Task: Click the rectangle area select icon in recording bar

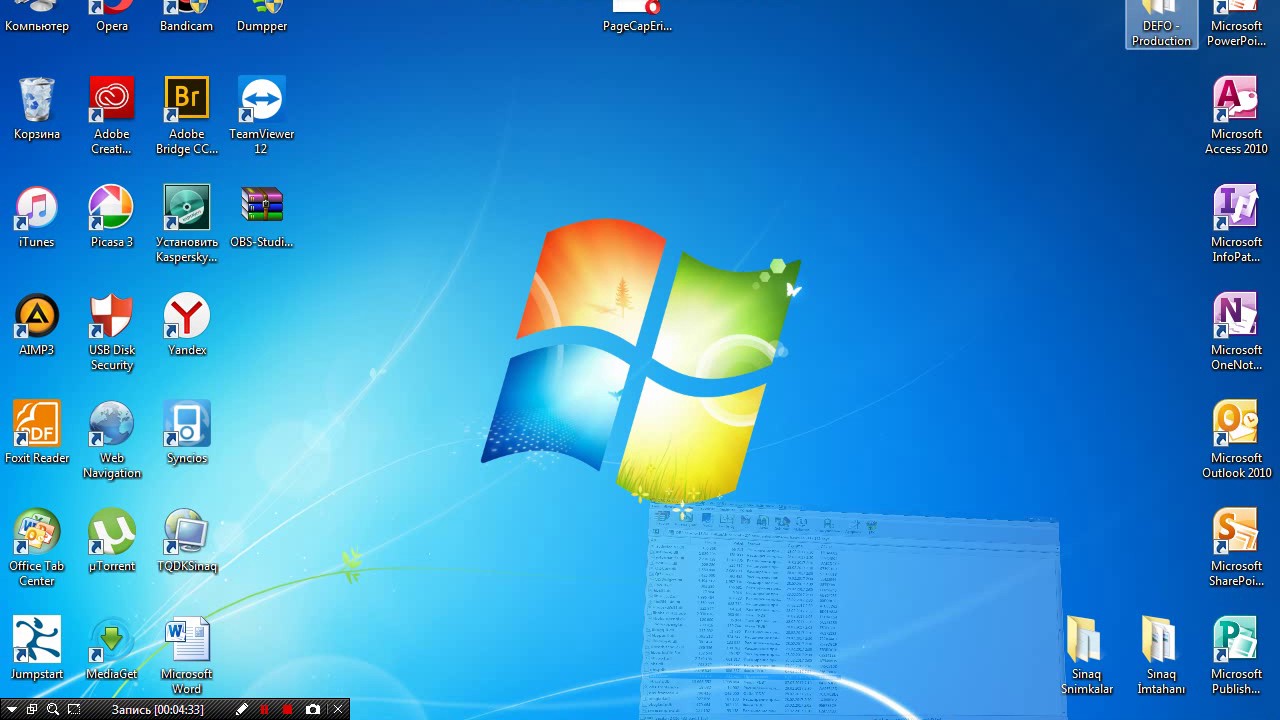Action: [x=75, y=709]
